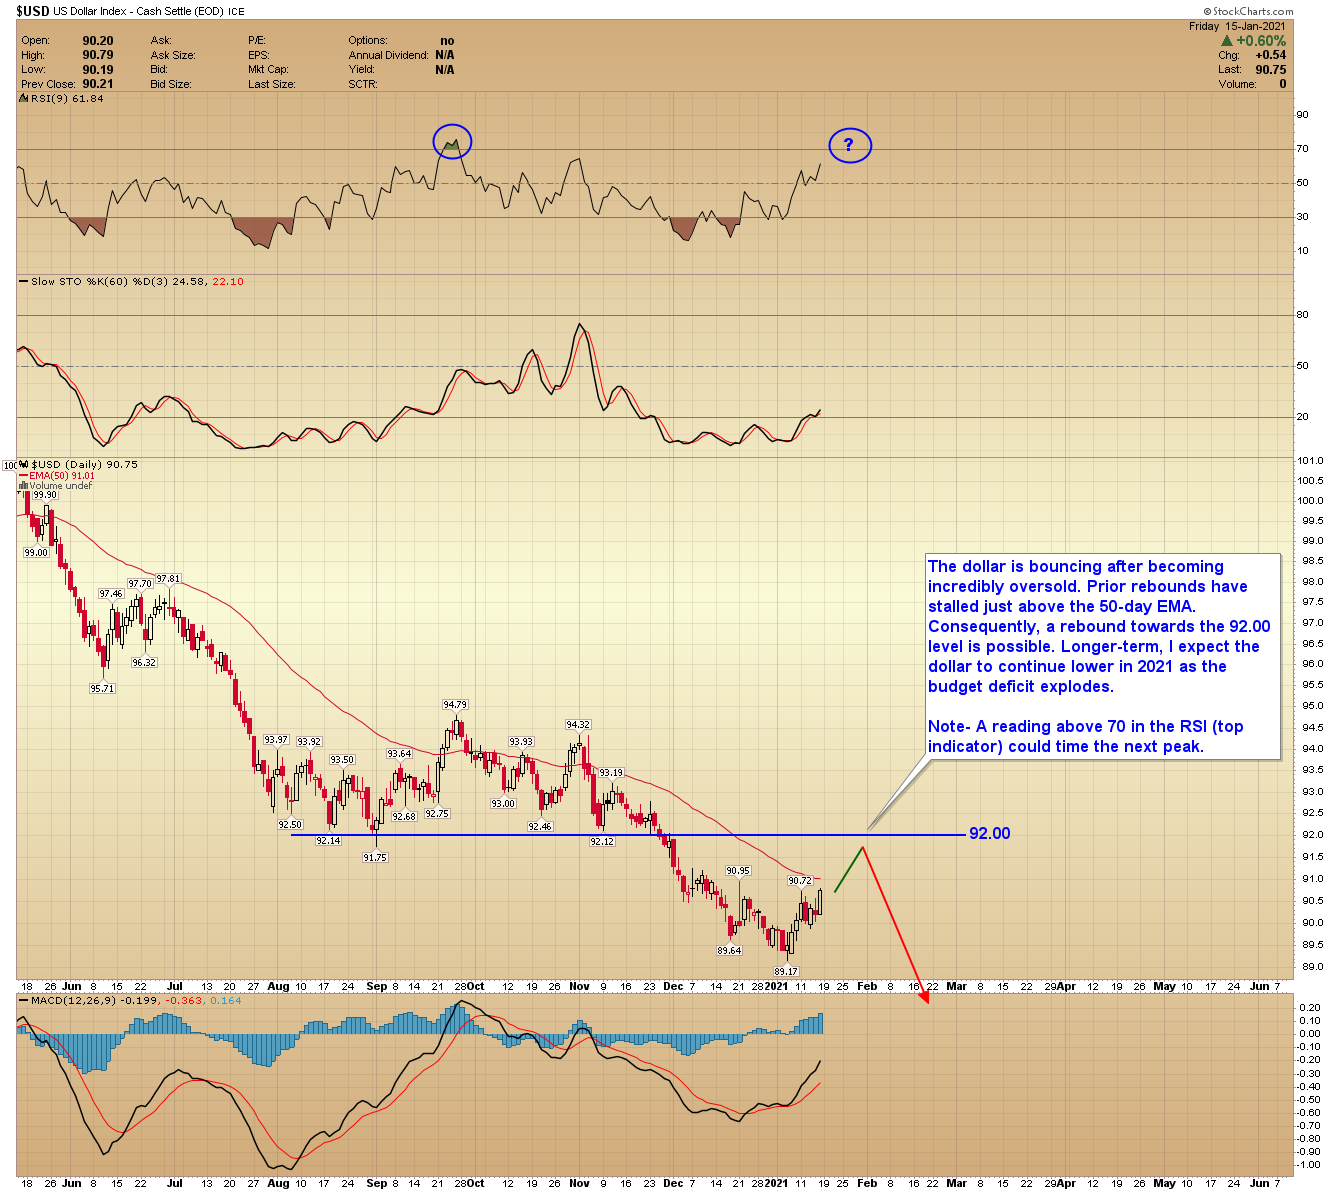
Task: Click the 89.17 price low label
Action: point(786,971)
